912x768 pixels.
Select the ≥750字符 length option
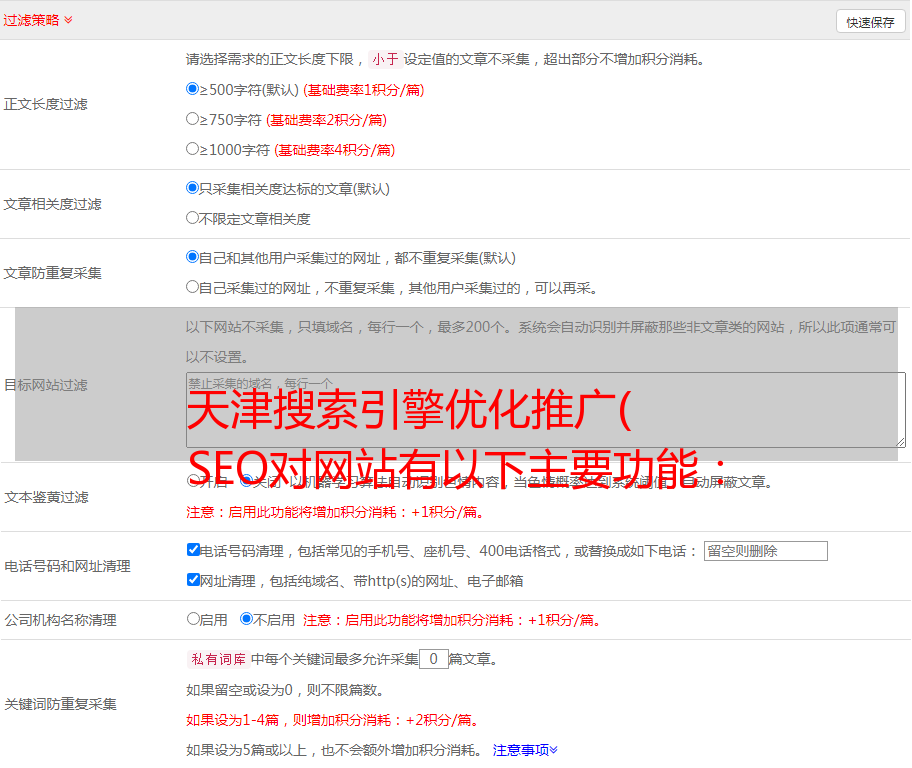tap(193, 119)
